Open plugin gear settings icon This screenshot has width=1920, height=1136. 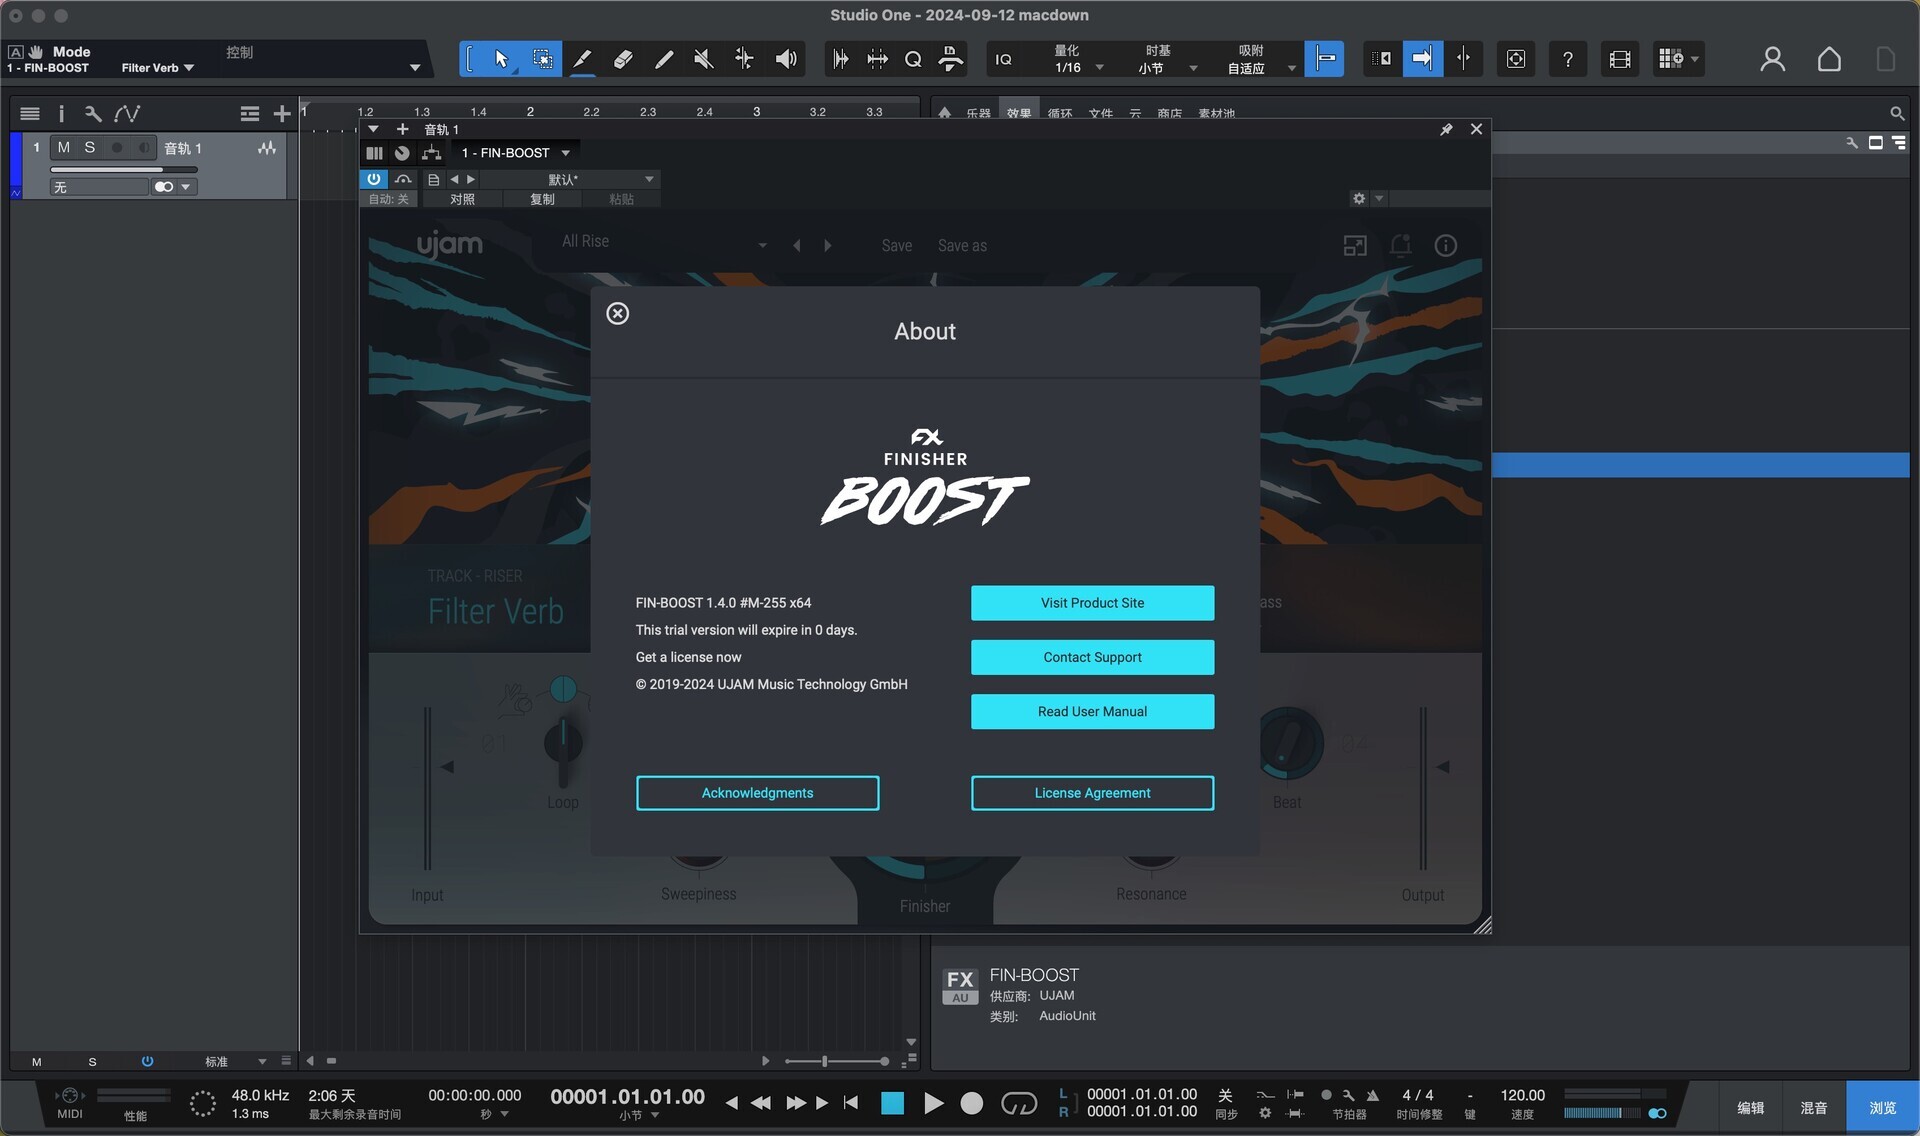(x=1359, y=198)
